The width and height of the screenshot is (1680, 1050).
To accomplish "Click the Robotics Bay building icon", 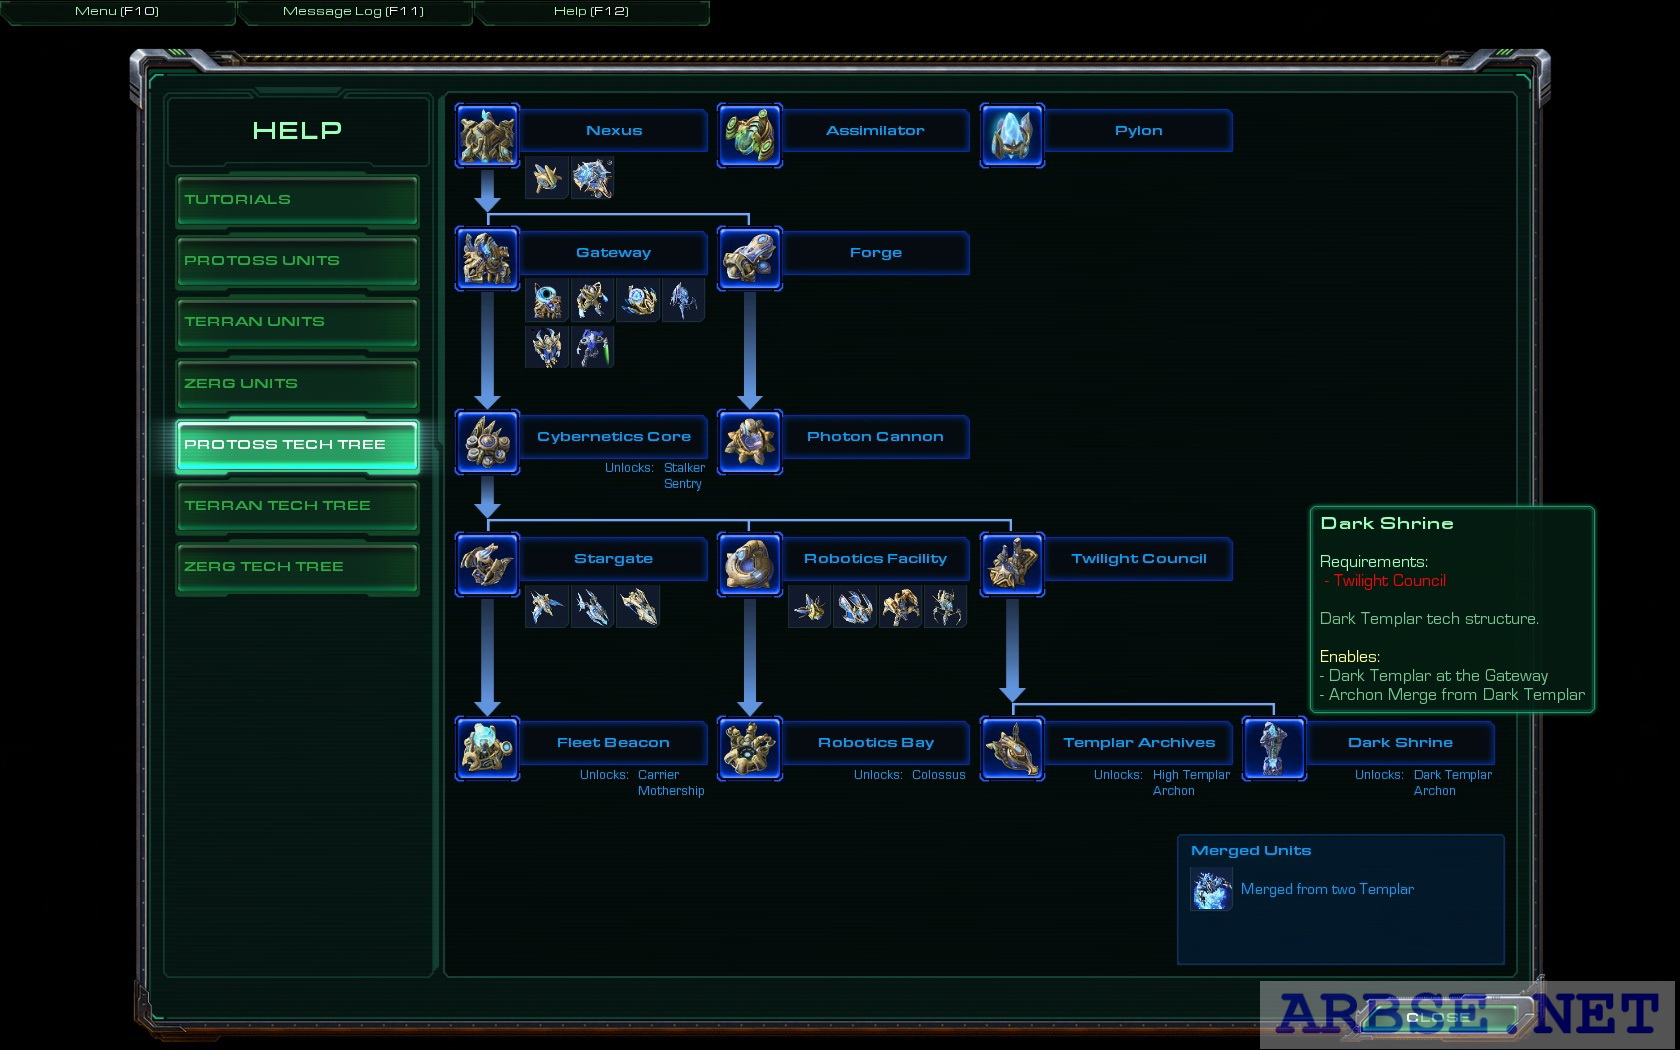I will 750,748.
